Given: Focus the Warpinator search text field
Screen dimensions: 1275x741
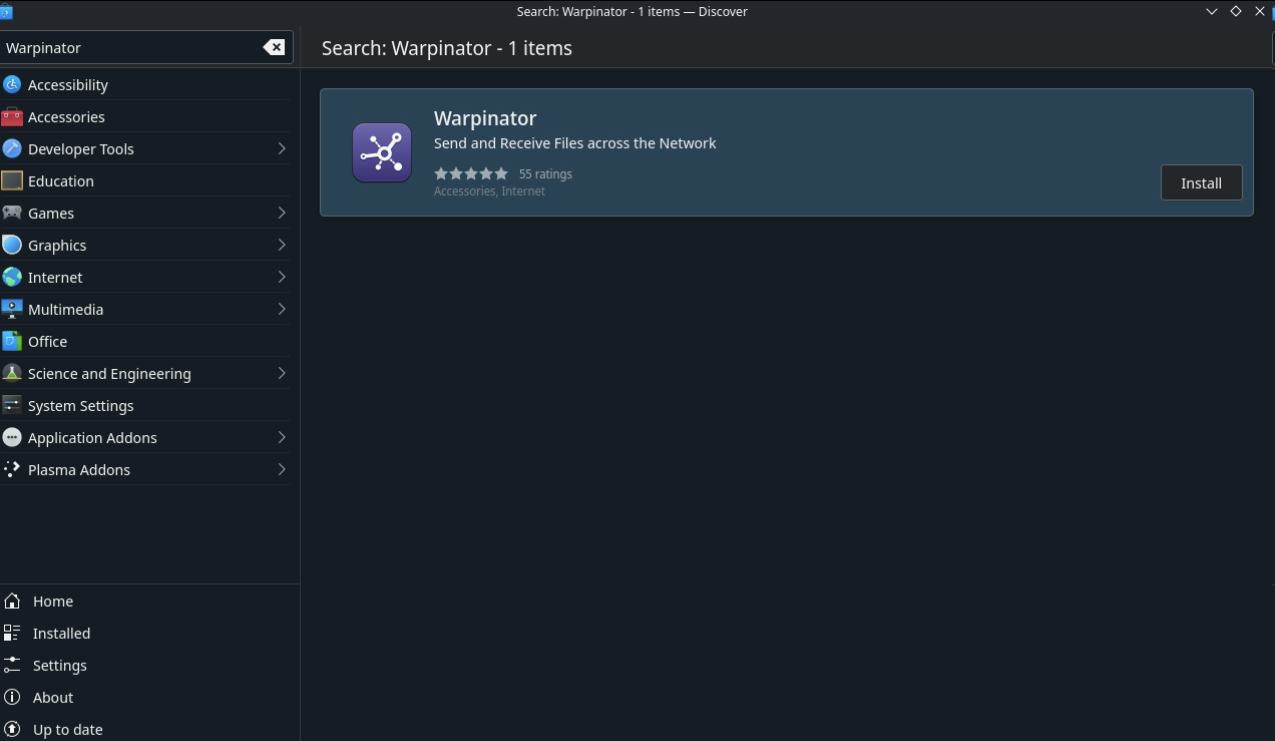Looking at the screenshot, I should 130,48.
